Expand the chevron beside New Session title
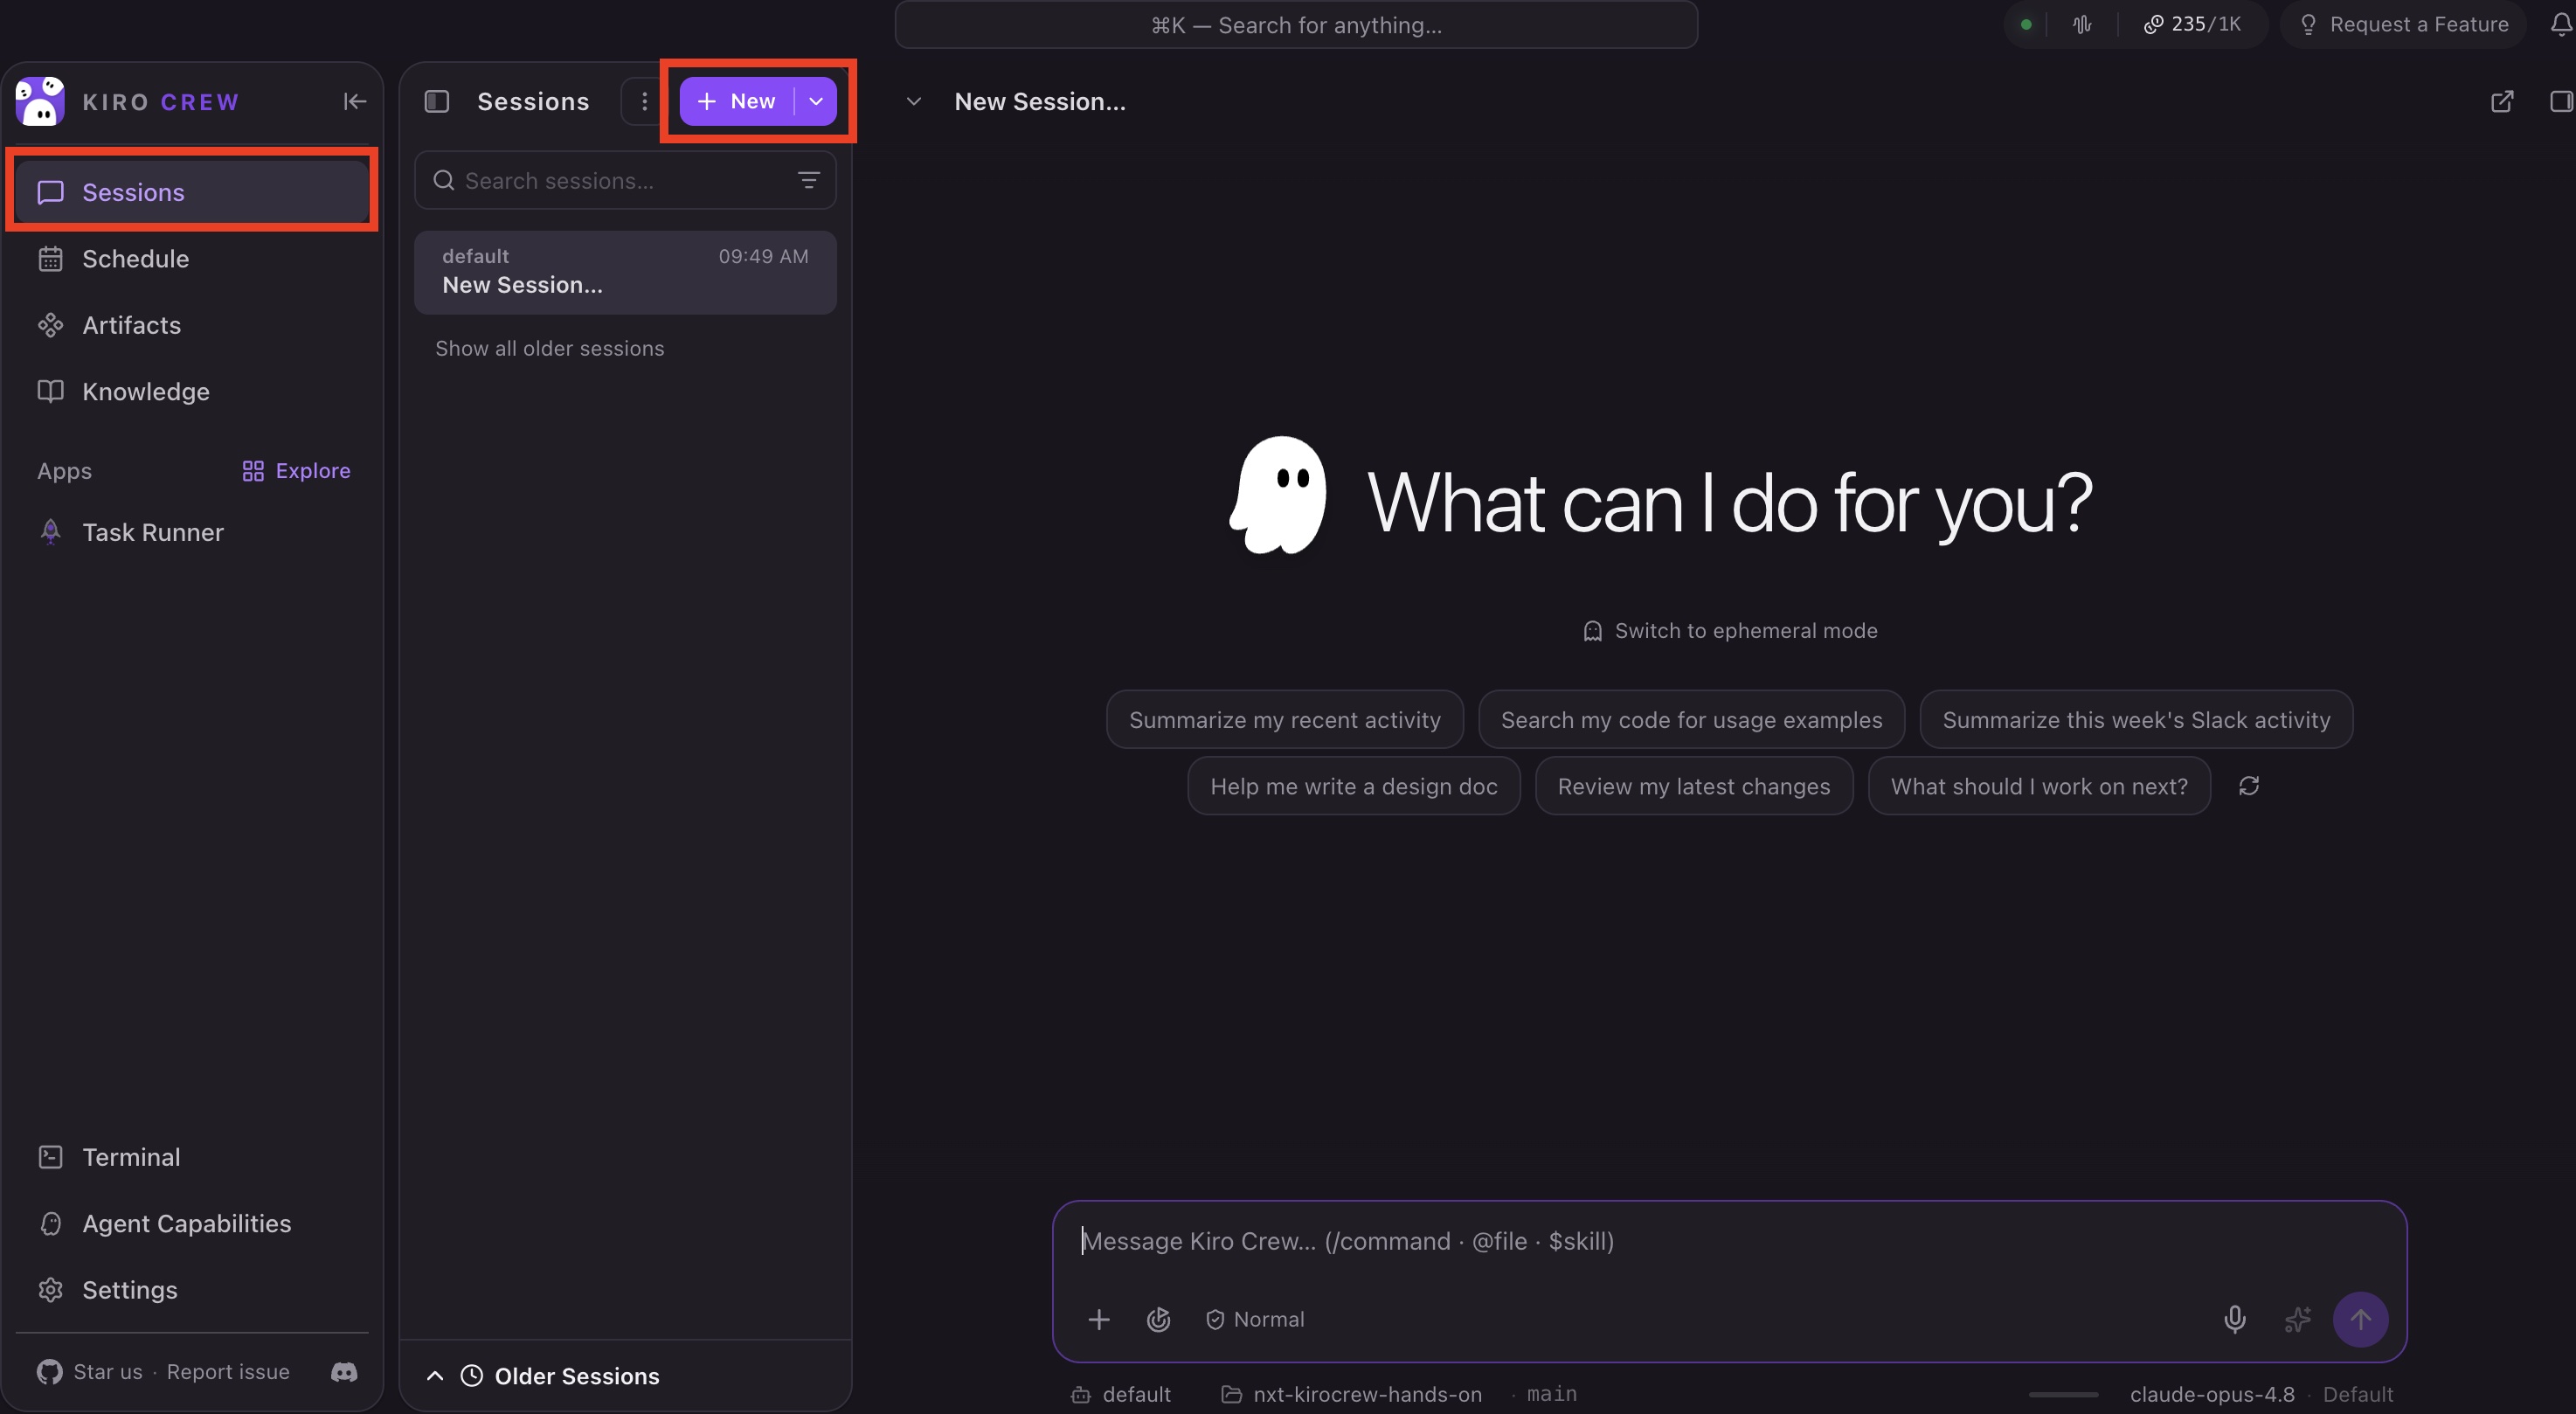 [x=913, y=101]
